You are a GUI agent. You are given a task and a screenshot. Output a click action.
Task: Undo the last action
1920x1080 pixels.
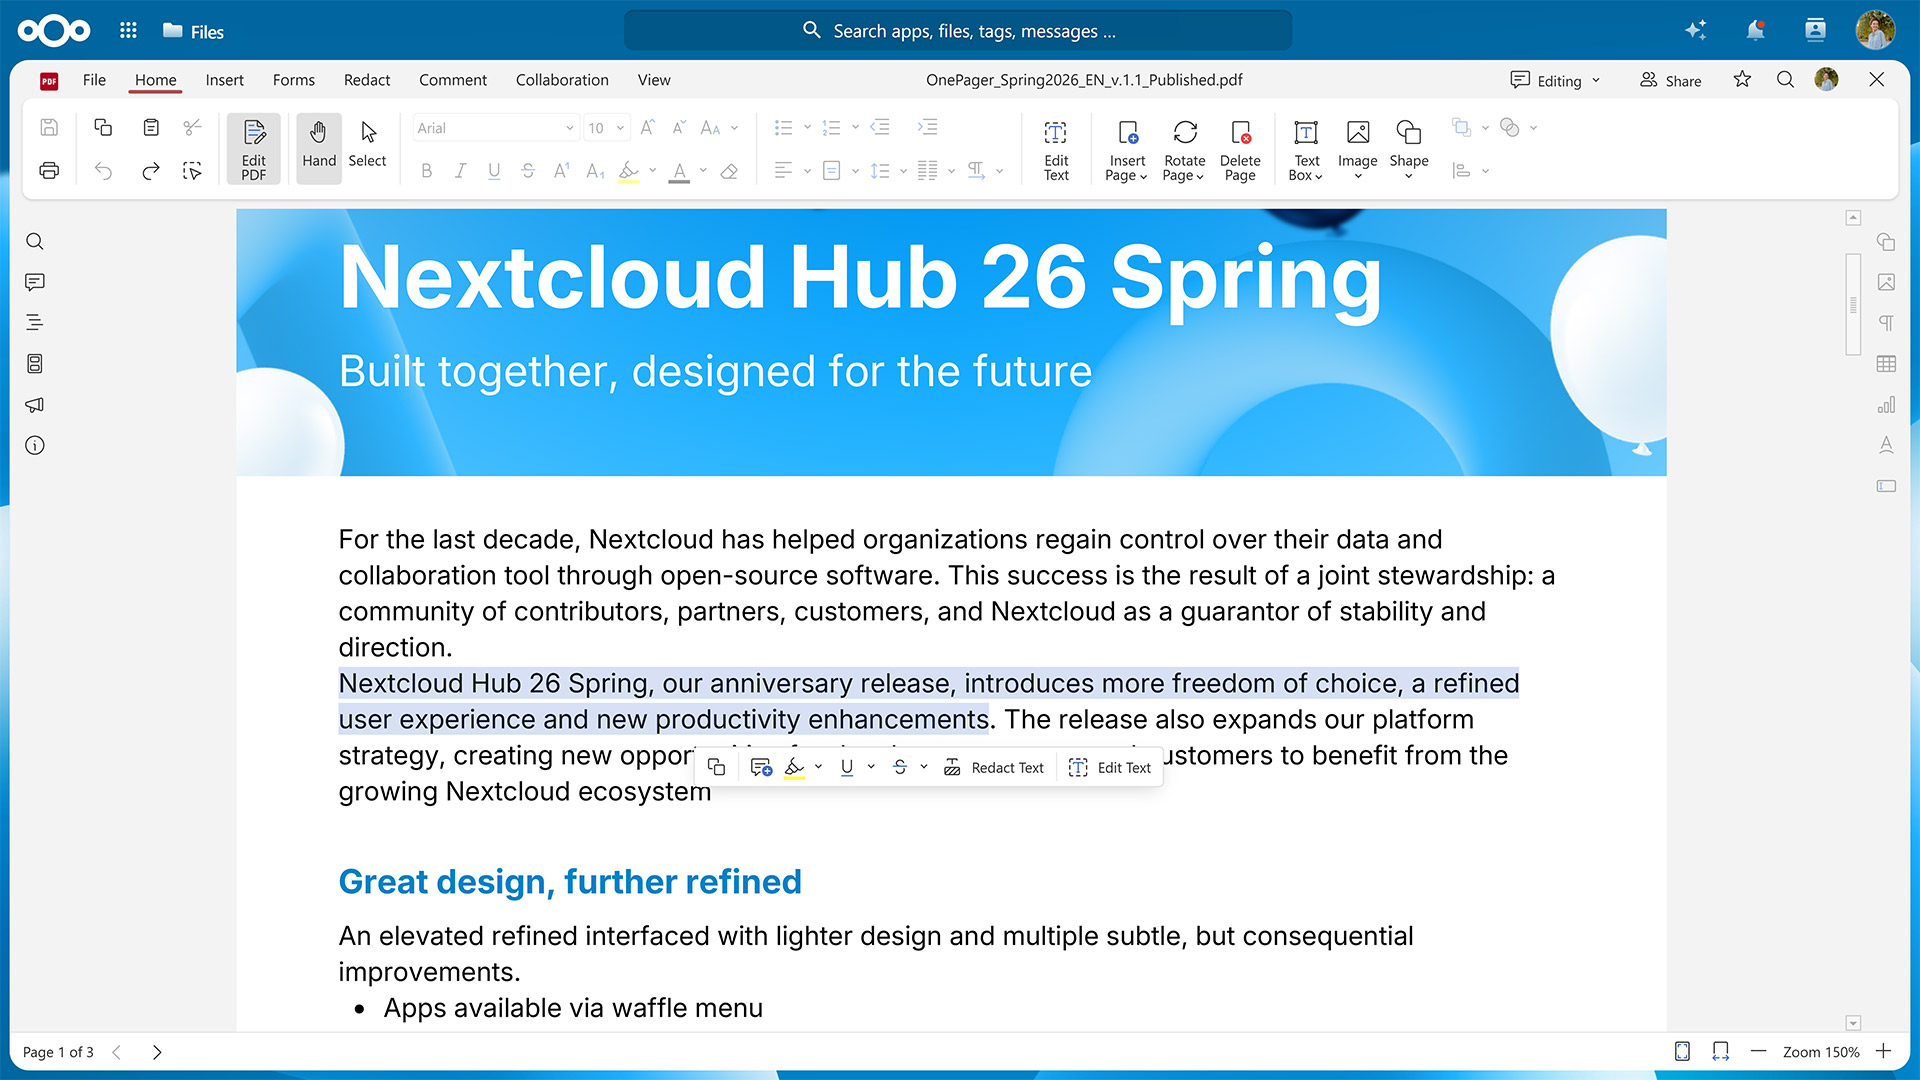[103, 171]
